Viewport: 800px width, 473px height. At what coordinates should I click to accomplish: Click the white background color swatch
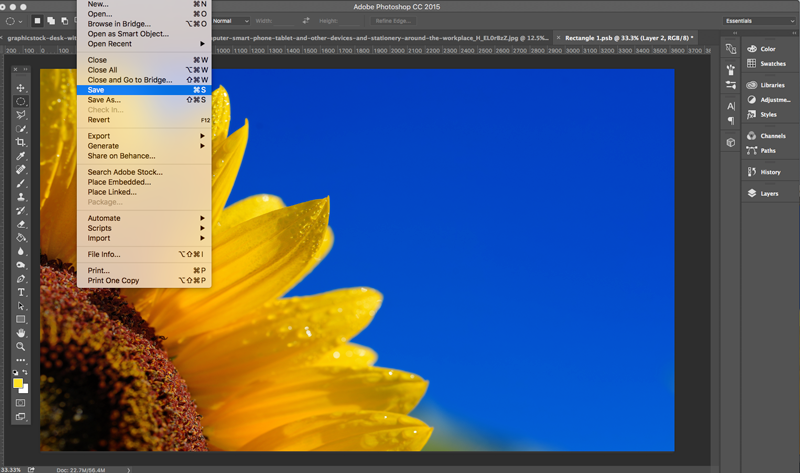pos(24,389)
